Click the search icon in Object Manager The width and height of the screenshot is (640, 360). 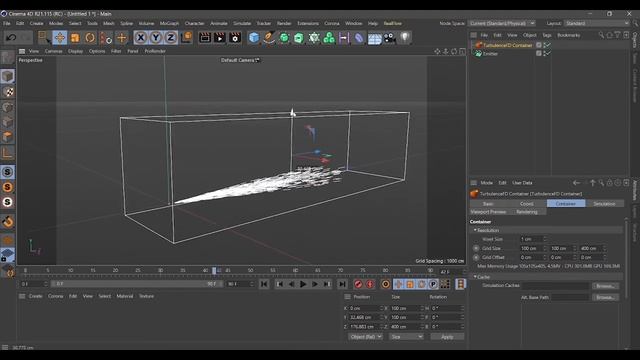click(601, 35)
